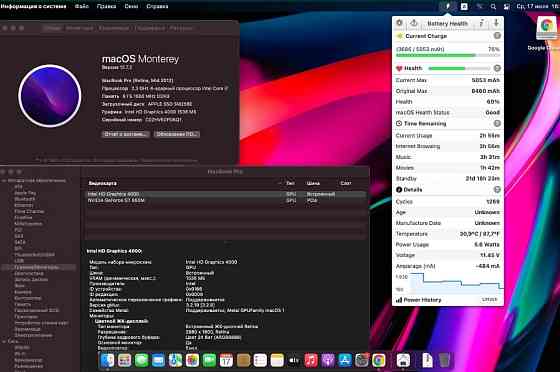This screenshot has width=560, height=372.
Task: Select SATA in the hardware sidebar
Action: (x=20, y=242)
